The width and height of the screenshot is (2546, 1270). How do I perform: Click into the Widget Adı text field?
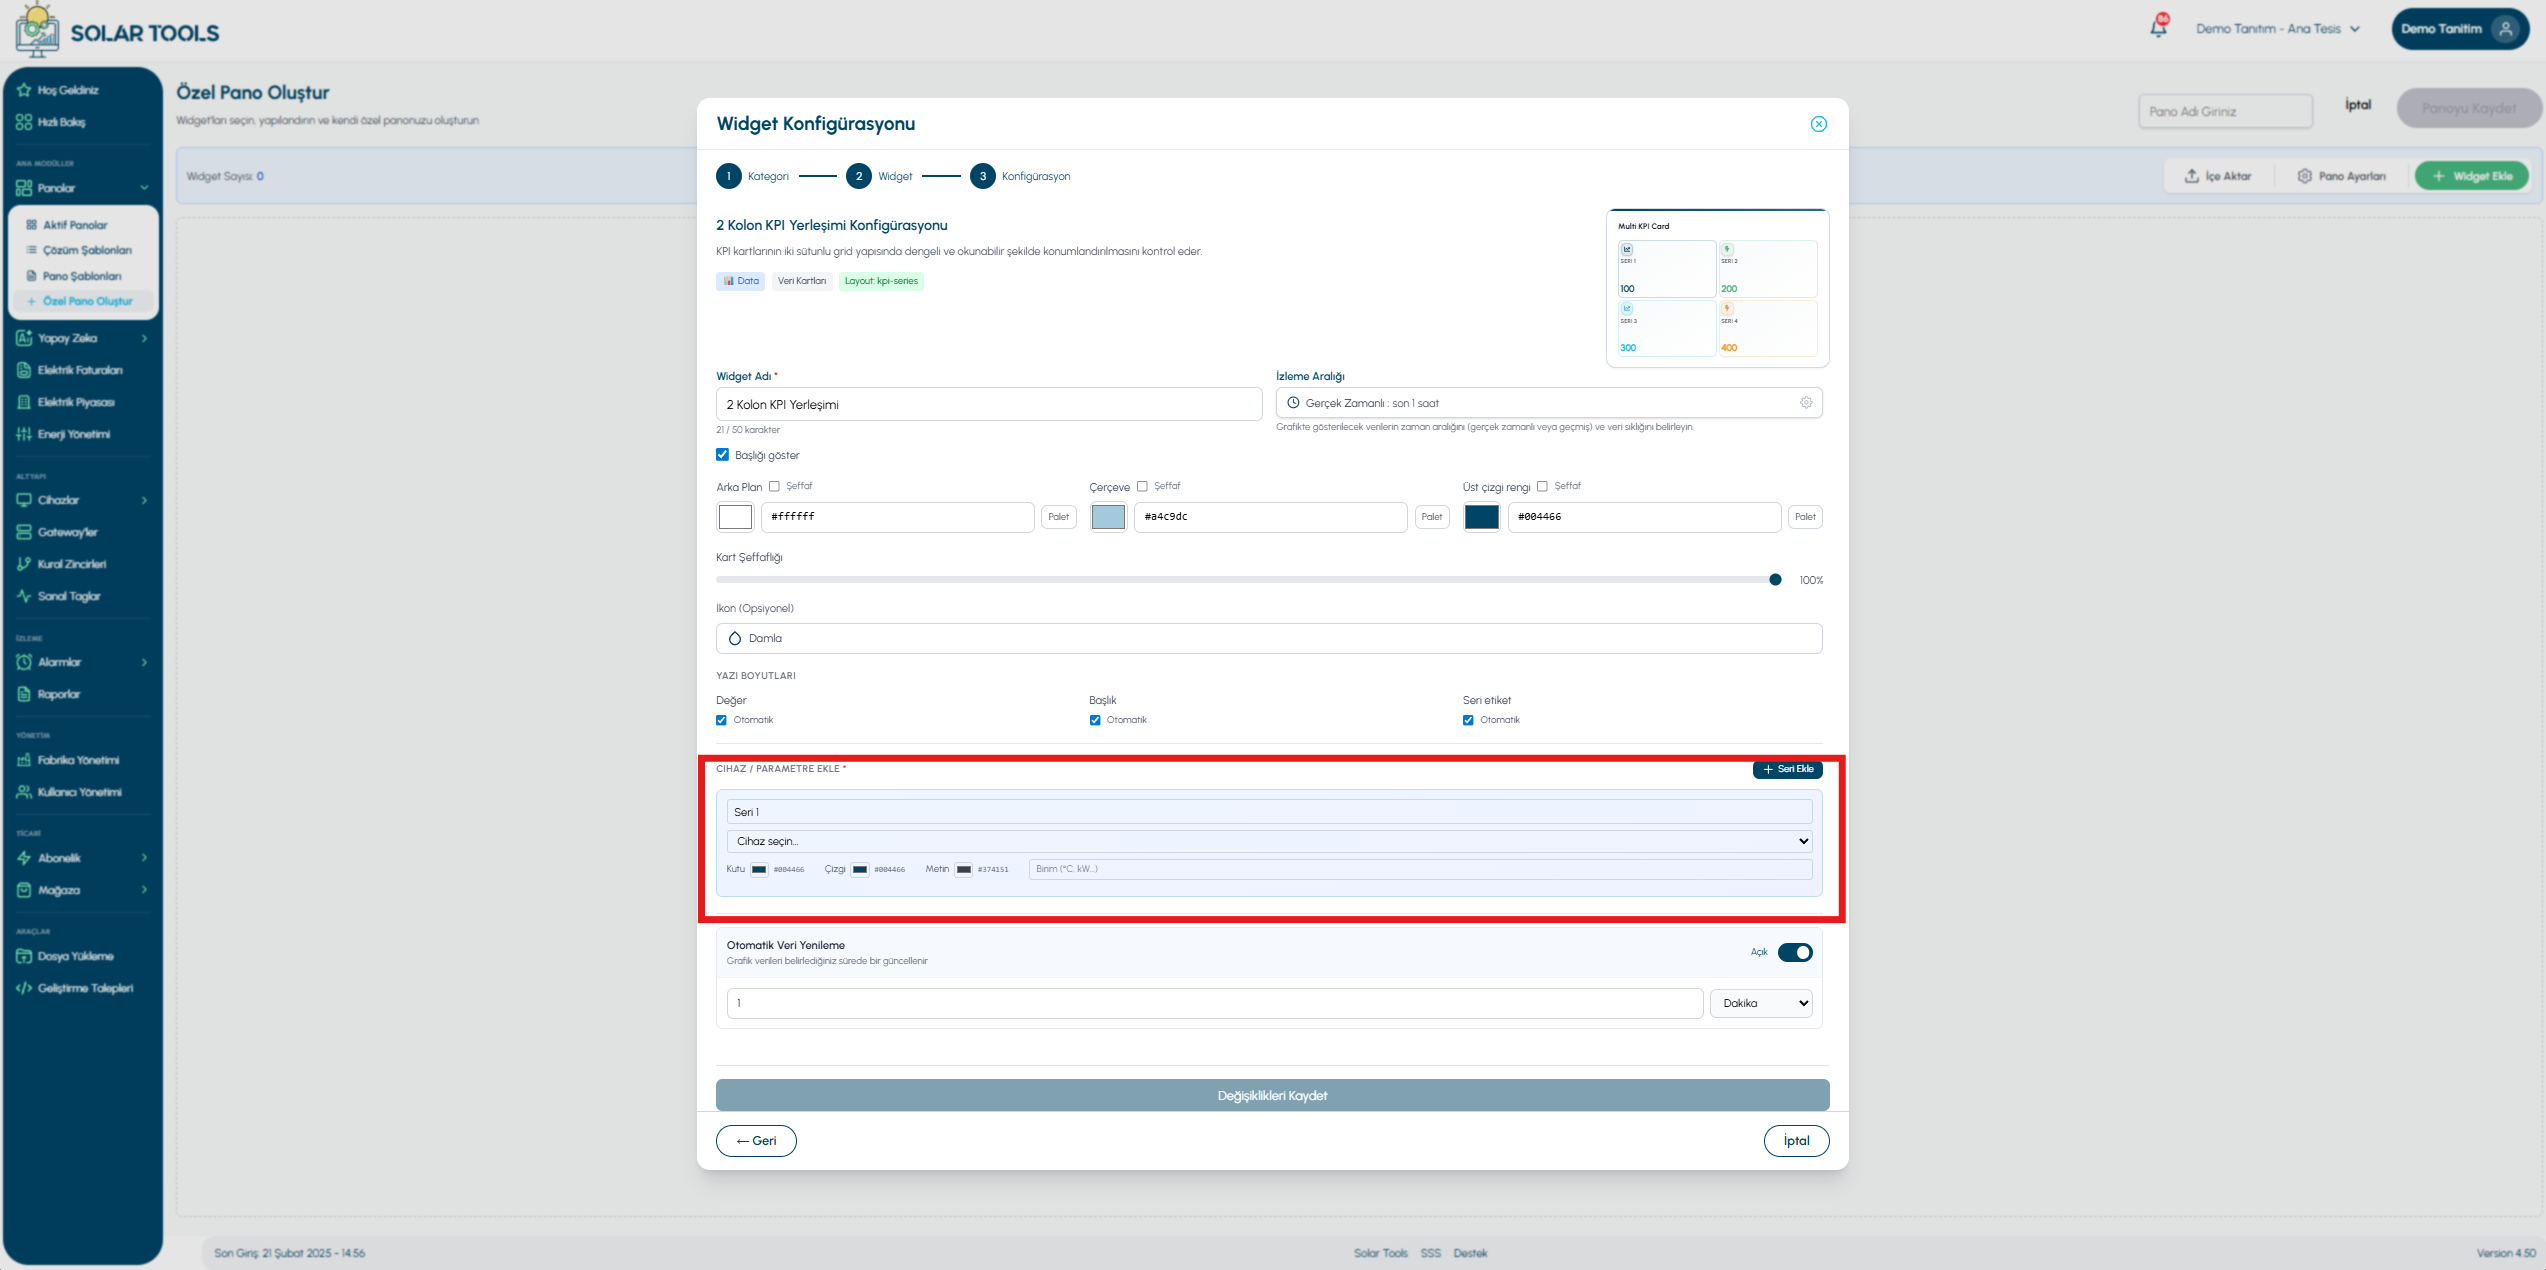click(989, 404)
